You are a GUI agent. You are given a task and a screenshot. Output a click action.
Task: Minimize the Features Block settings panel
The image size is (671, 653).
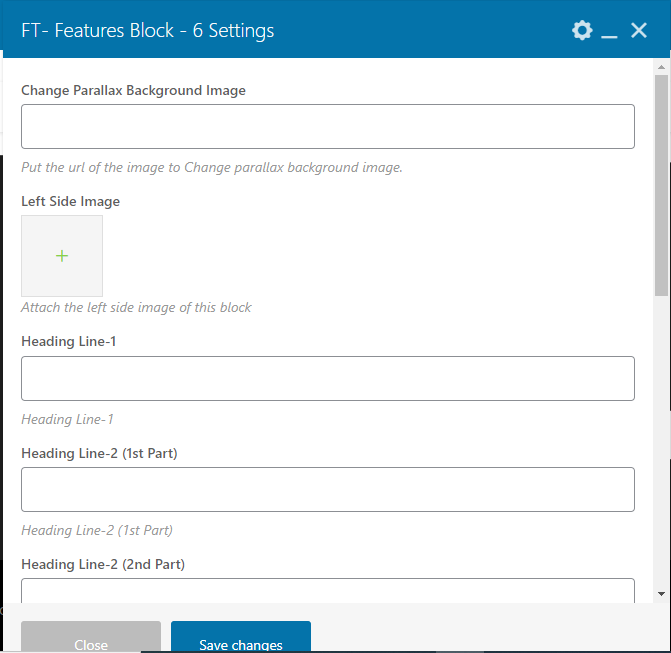tap(610, 32)
